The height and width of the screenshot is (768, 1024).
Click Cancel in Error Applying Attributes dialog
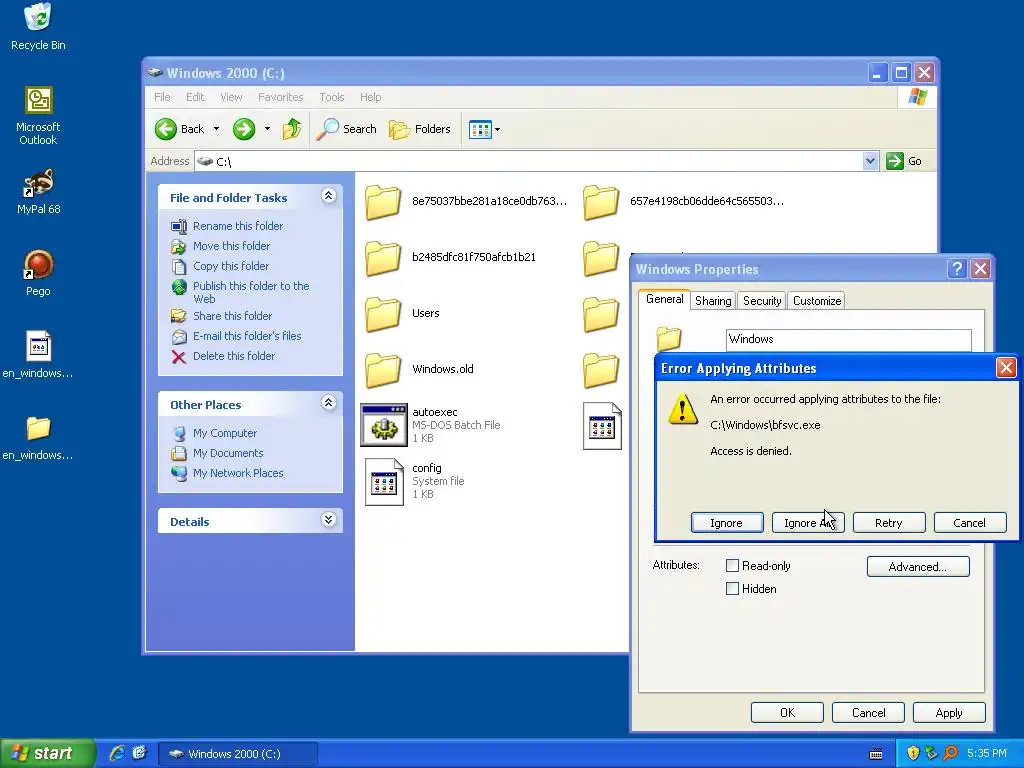click(x=970, y=522)
